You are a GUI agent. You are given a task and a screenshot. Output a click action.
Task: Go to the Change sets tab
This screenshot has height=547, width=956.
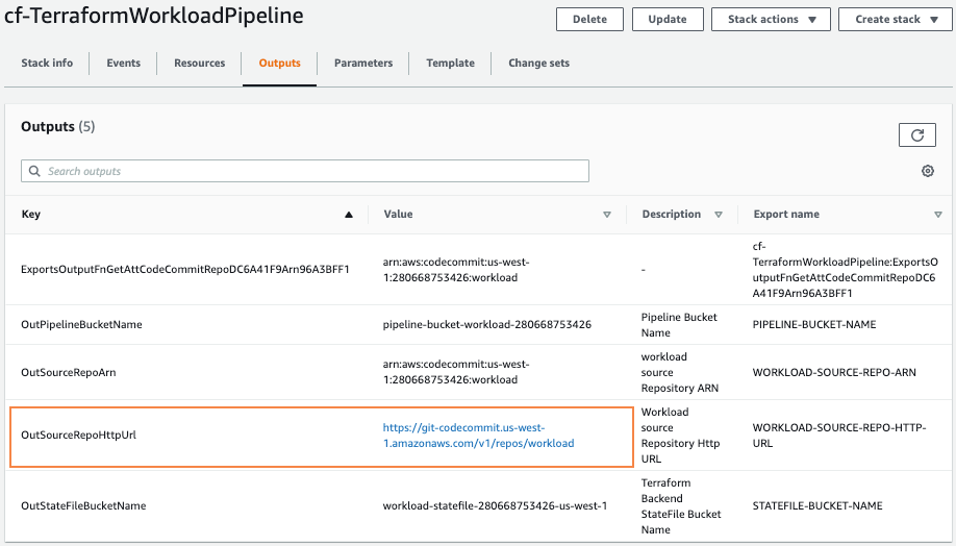[539, 63]
